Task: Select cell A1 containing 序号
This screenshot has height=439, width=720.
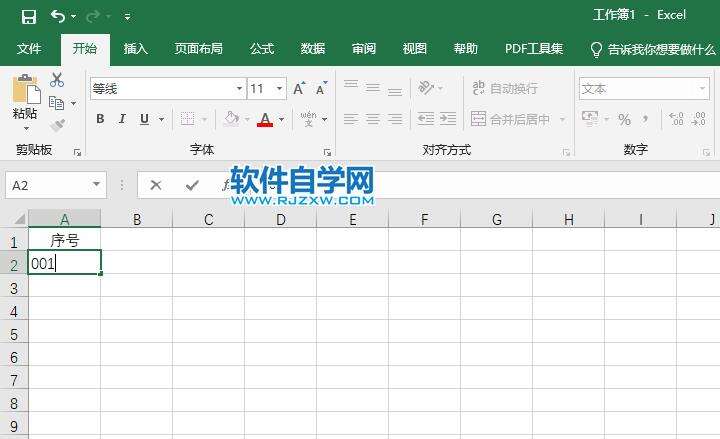Action: click(x=64, y=240)
